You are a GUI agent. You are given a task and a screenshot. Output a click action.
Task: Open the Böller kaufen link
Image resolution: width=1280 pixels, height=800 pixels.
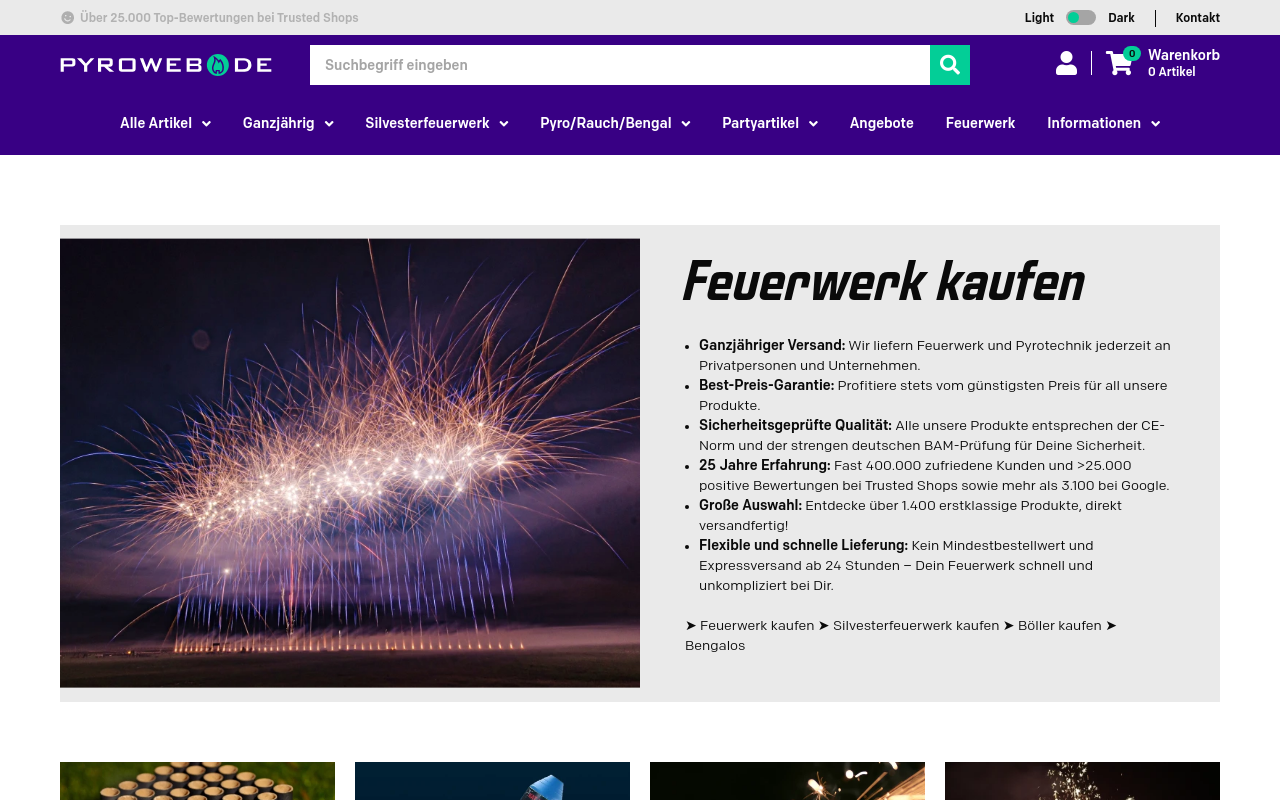point(1059,625)
